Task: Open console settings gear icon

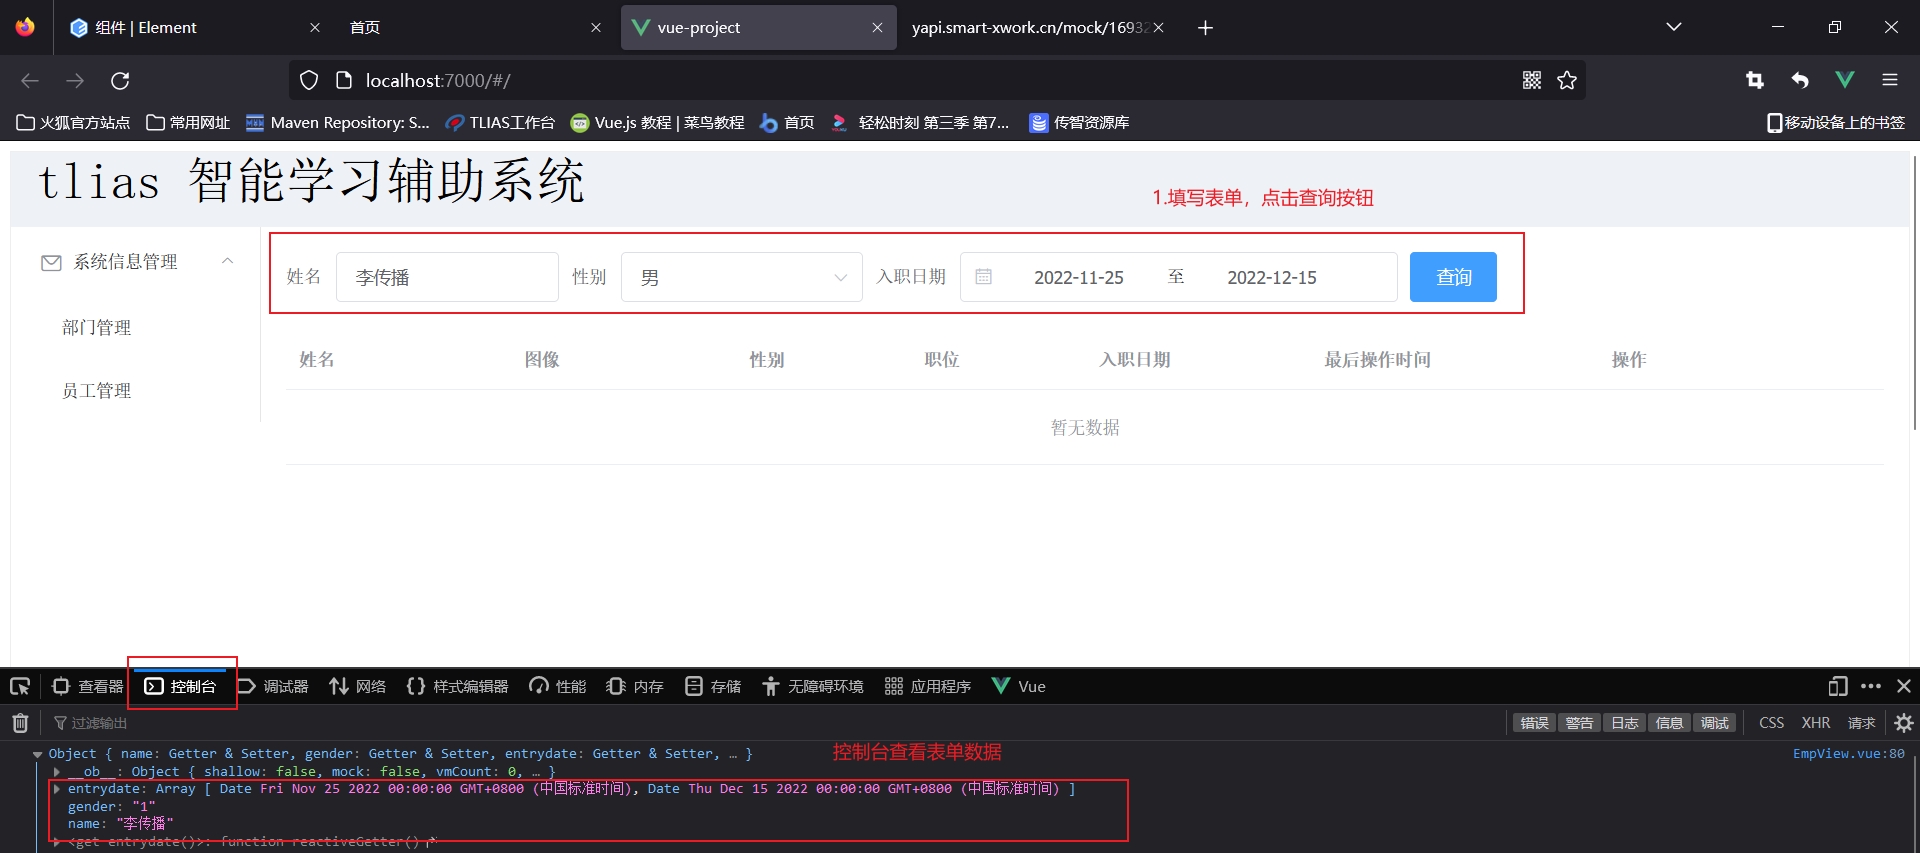Action: click(x=1904, y=723)
